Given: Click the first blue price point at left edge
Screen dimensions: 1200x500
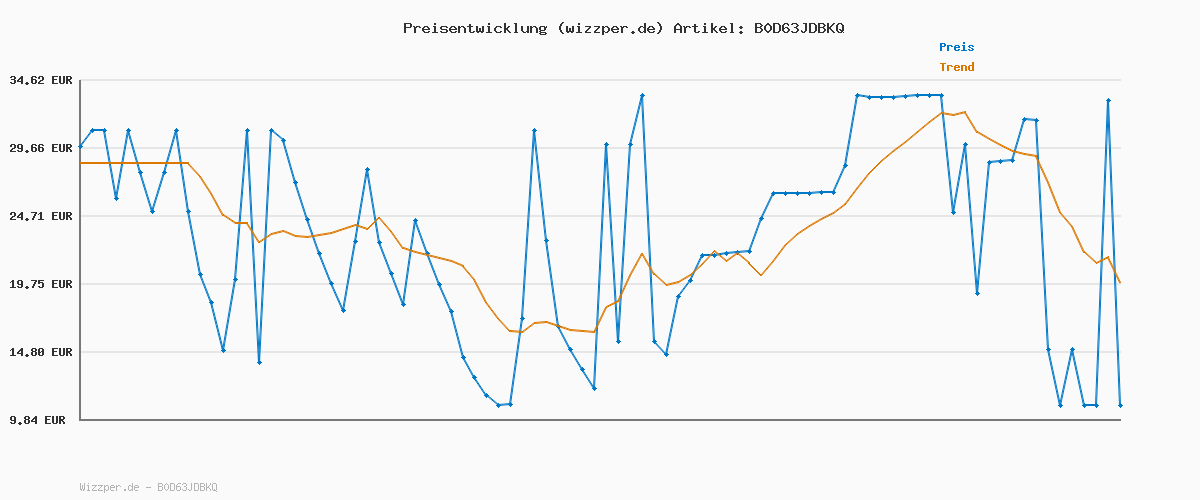Looking at the screenshot, I should click(81, 146).
